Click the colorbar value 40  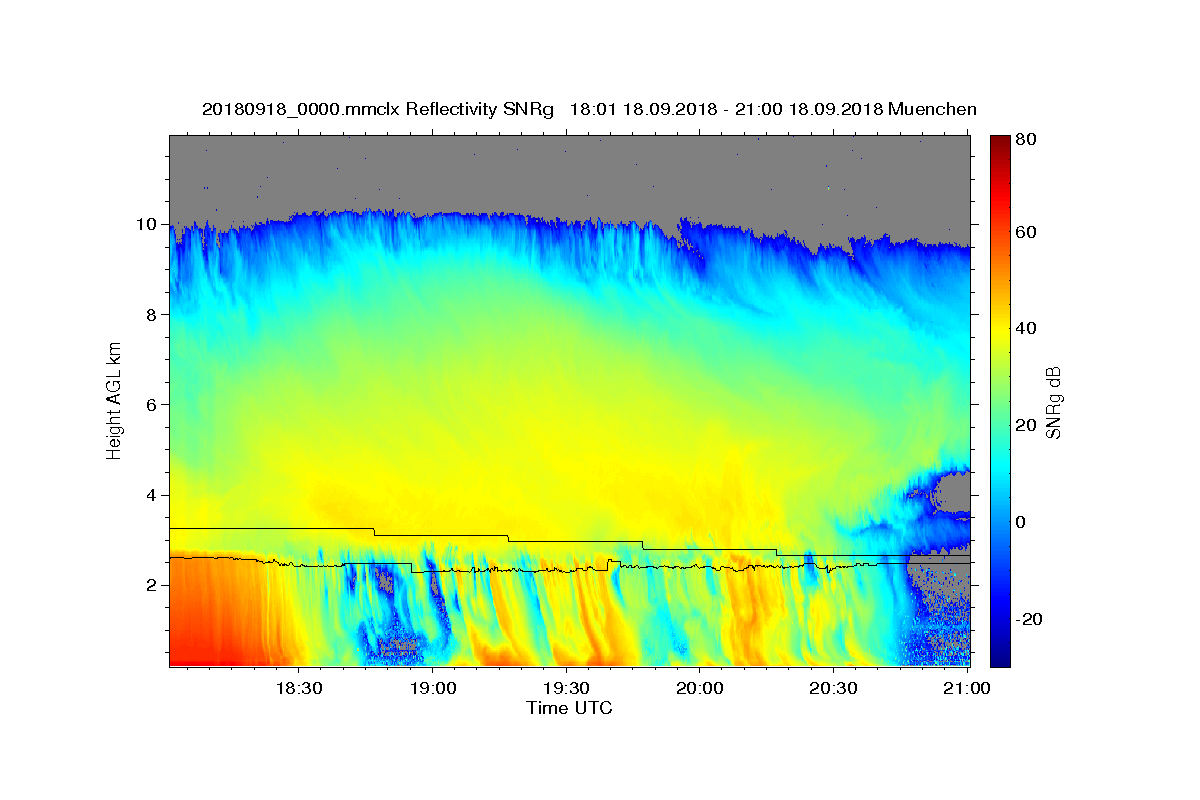click(x=1027, y=328)
